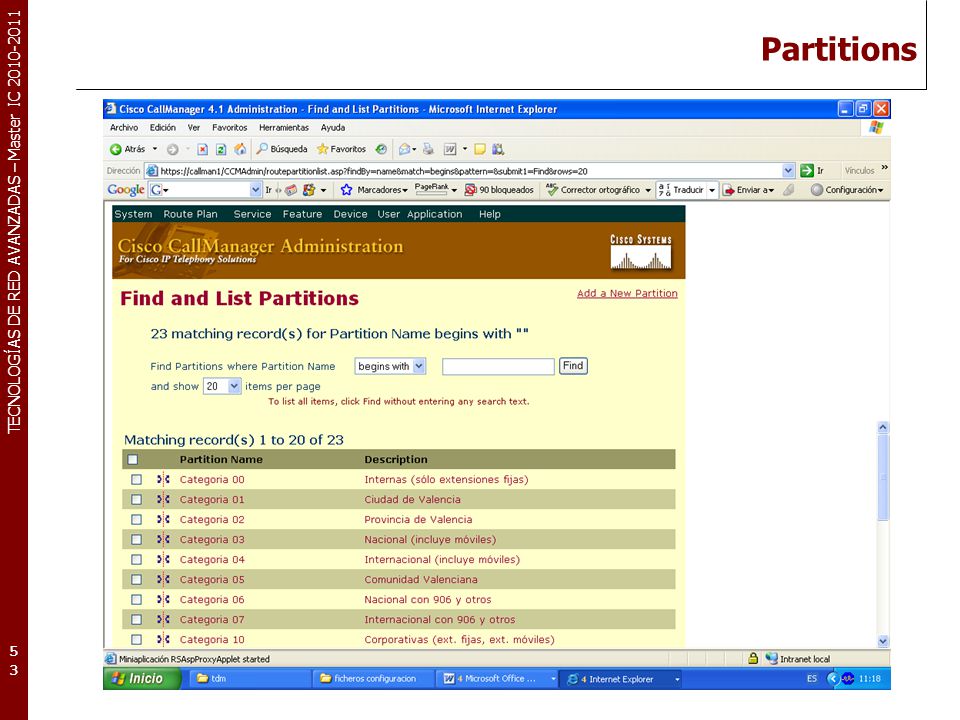Click the Google logo on toolbar
This screenshot has height=720, width=960.
point(126,190)
